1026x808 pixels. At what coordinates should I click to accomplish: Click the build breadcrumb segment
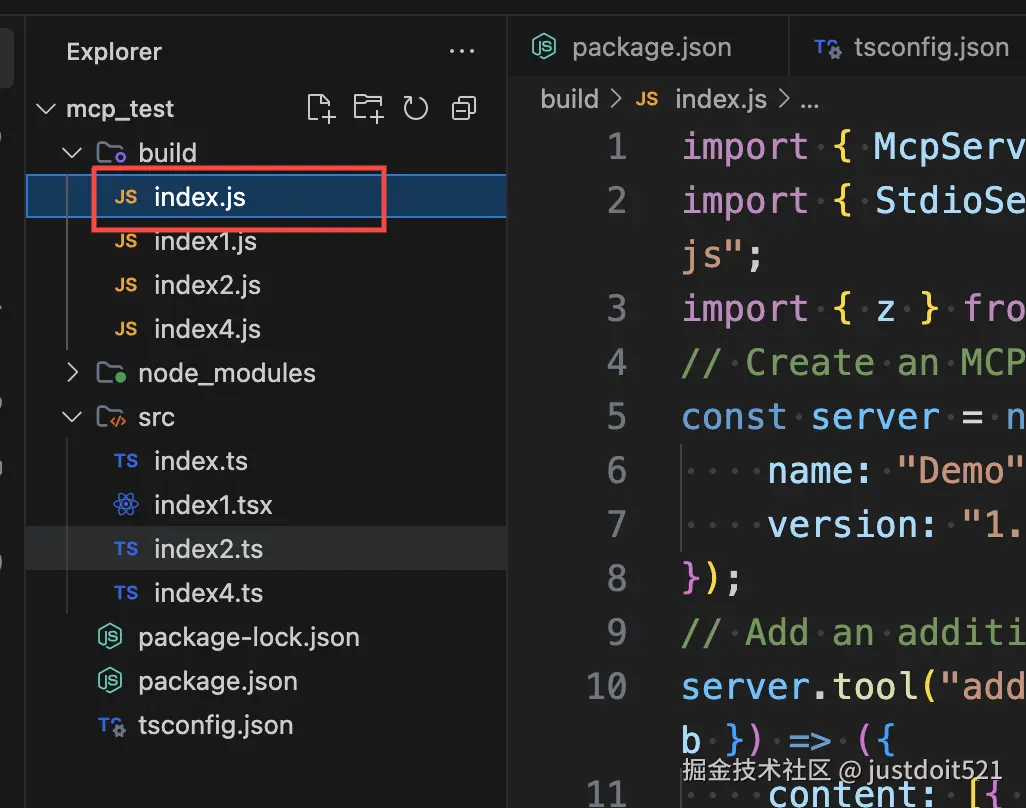coord(569,99)
